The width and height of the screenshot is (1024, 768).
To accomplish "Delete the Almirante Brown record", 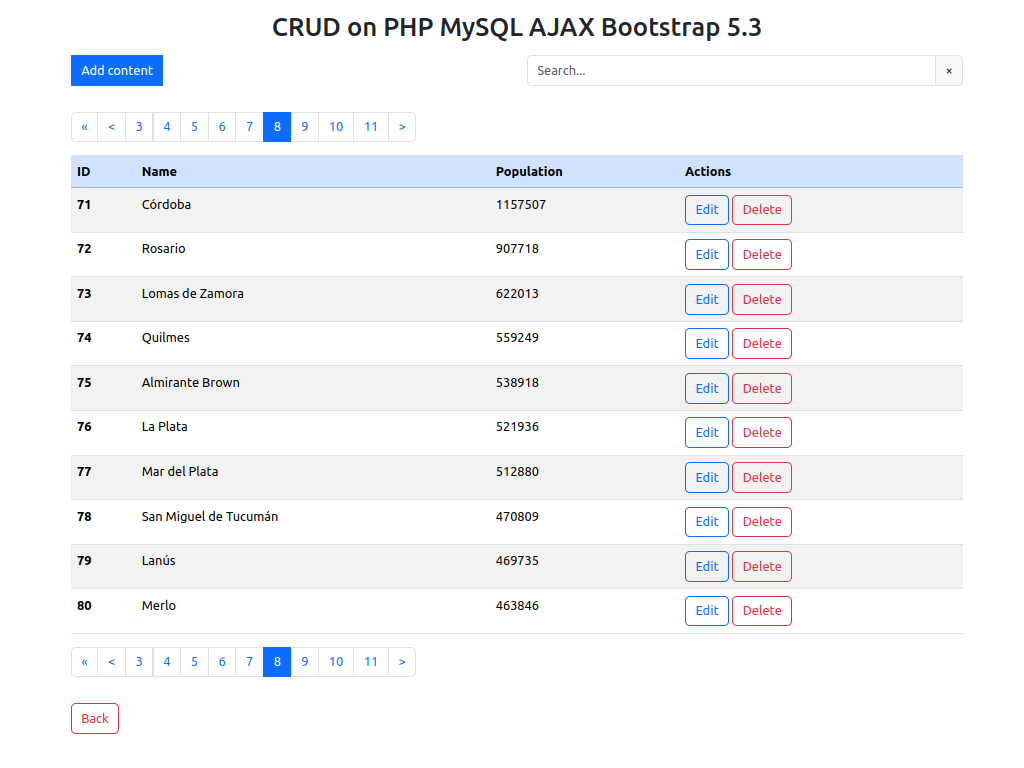I will click(x=761, y=388).
